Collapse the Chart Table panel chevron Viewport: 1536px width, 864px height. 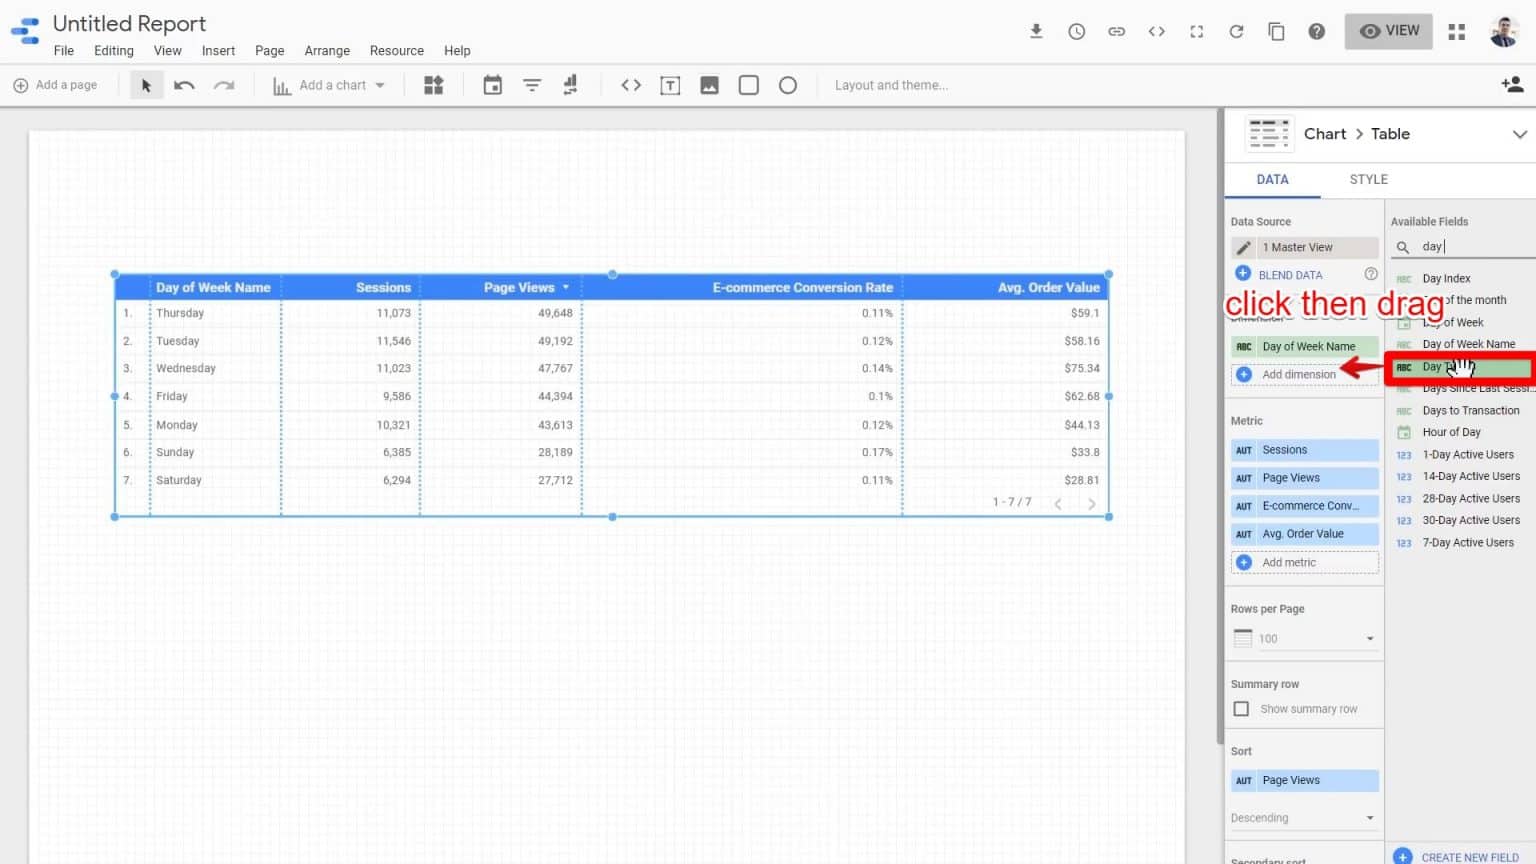click(1520, 133)
